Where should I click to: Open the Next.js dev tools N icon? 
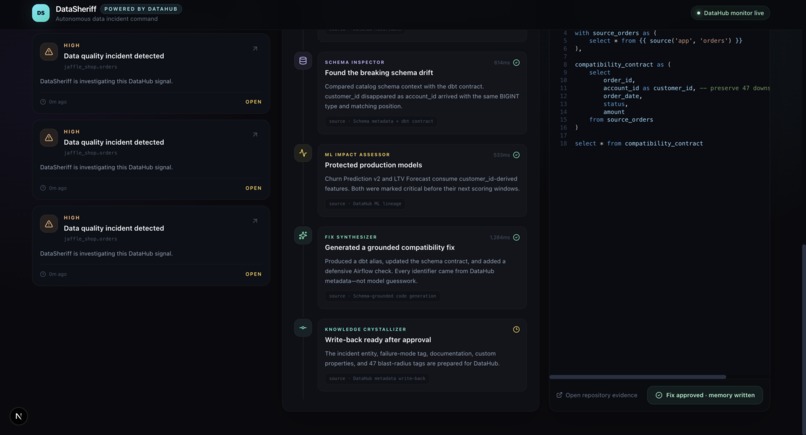tap(19, 416)
